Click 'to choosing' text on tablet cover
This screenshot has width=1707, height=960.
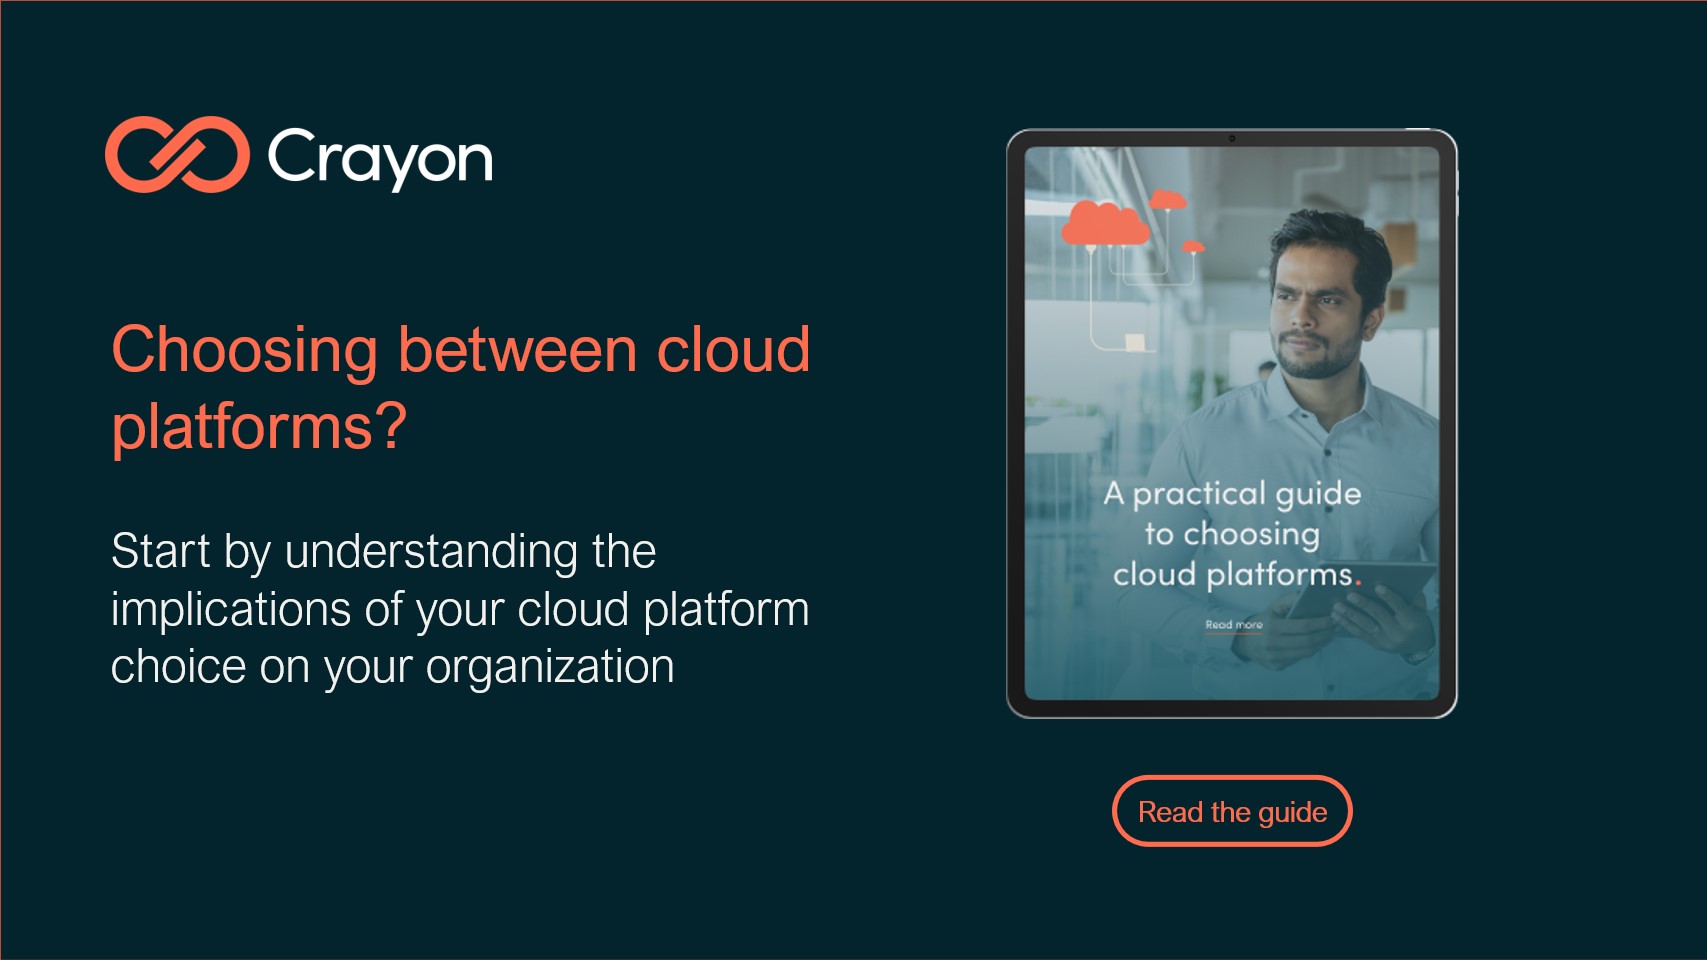1232,534
